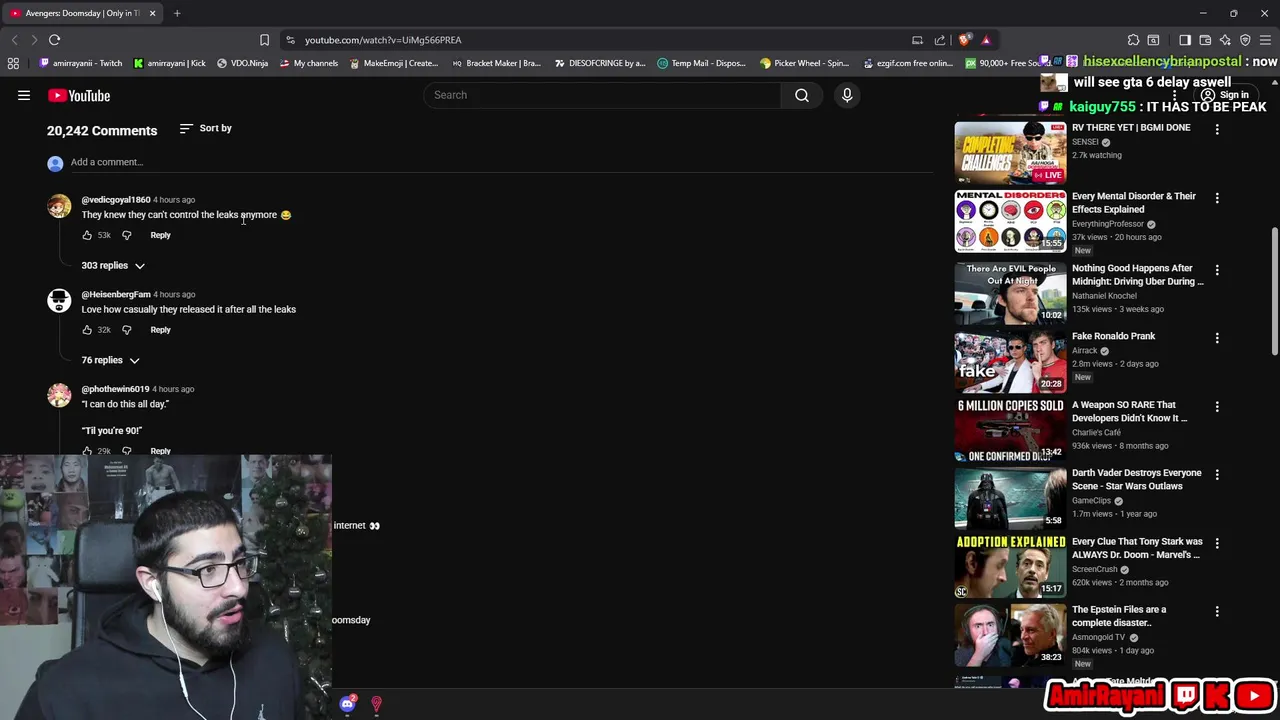Dislike the comment by @HeisenbergFam
Viewport: 1280px width, 720px height.
pyautogui.click(x=127, y=330)
